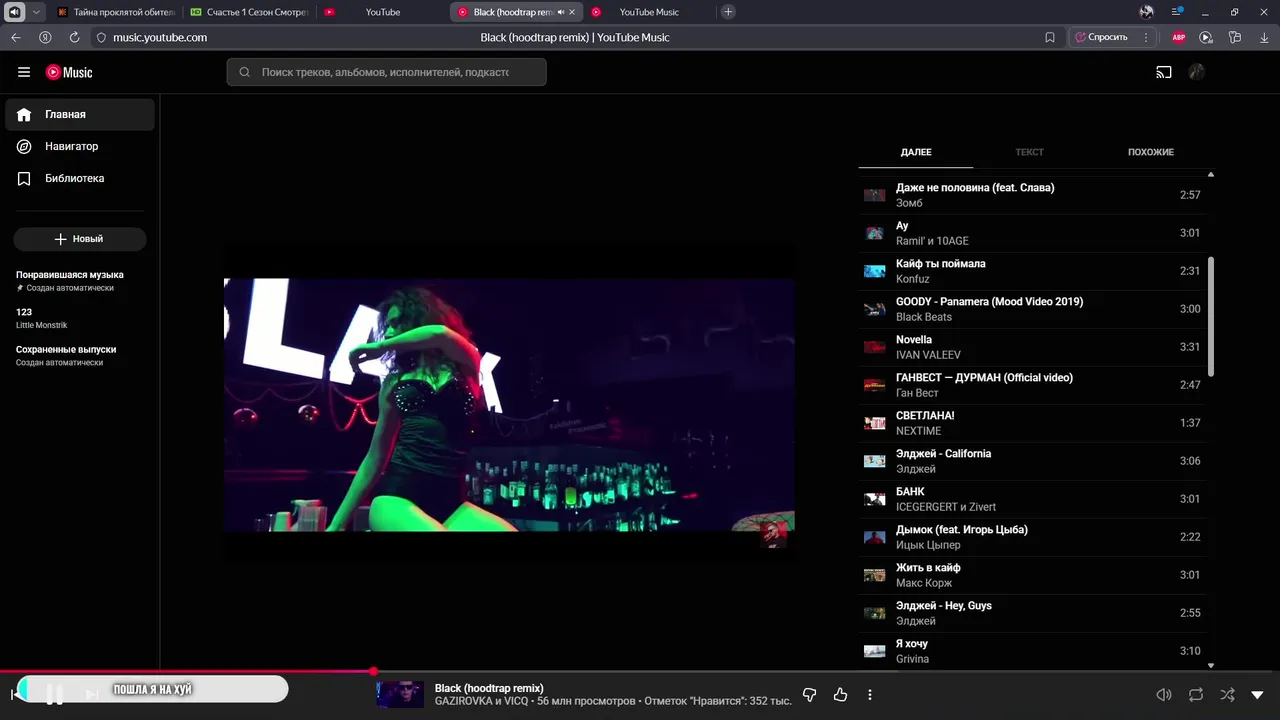Play Novella by IVAN VALEEV
Screen dimensions: 1280x720
1032,347
